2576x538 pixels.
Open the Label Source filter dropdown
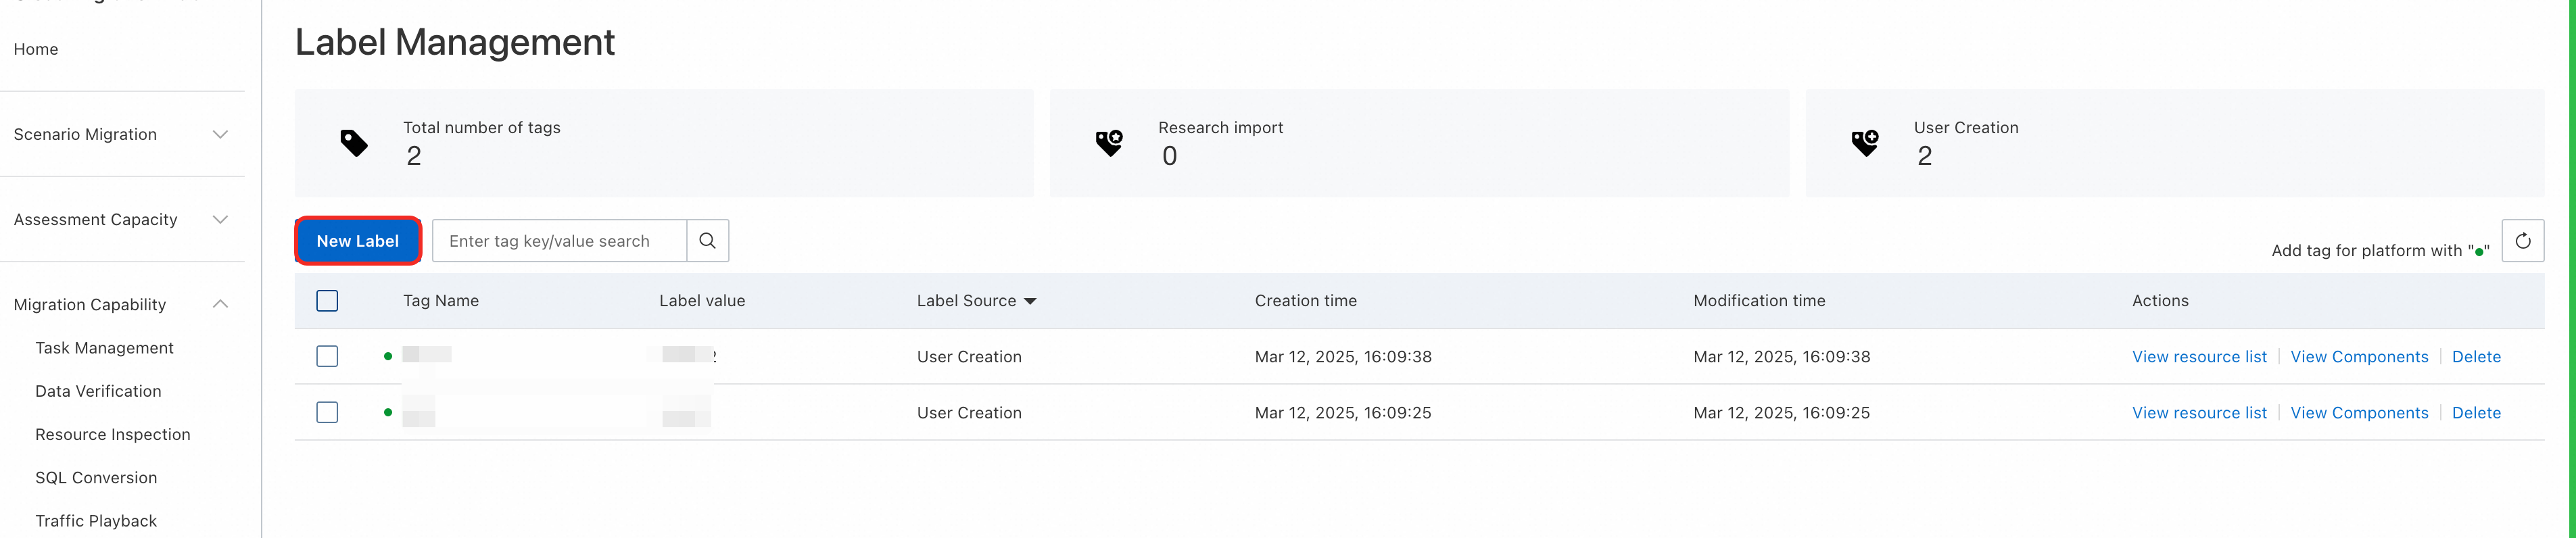pyautogui.click(x=1030, y=301)
